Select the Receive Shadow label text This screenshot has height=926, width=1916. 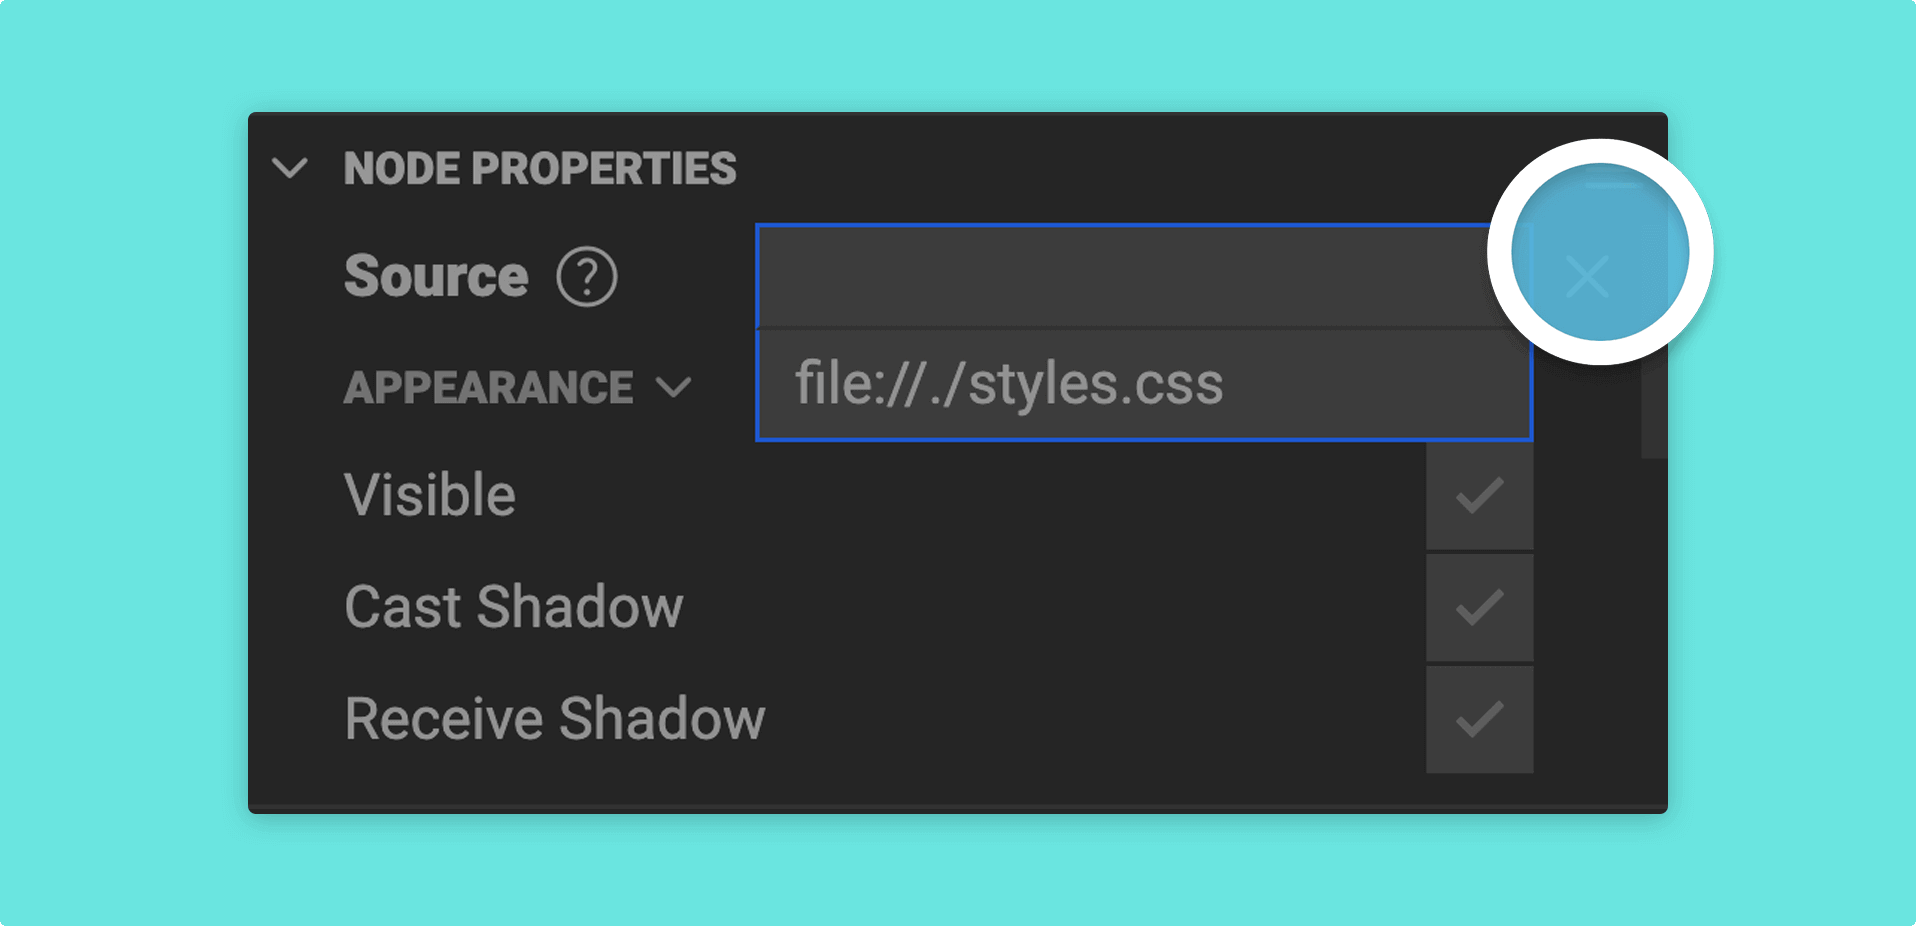555,719
